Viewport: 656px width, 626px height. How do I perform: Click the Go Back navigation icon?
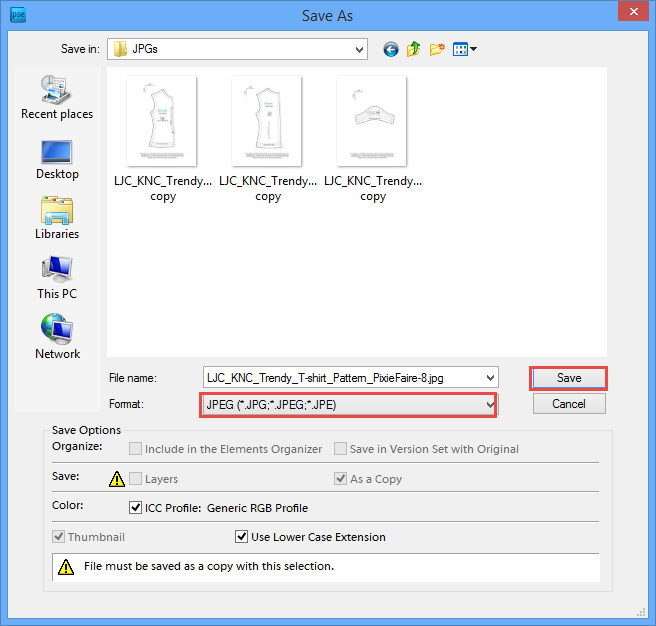click(390, 49)
